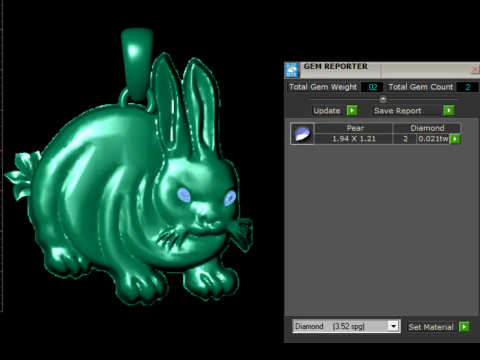Screen dimensions: 480x360
Task: Click the collapse handle below gem totals
Action: click(x=383, y=99)
